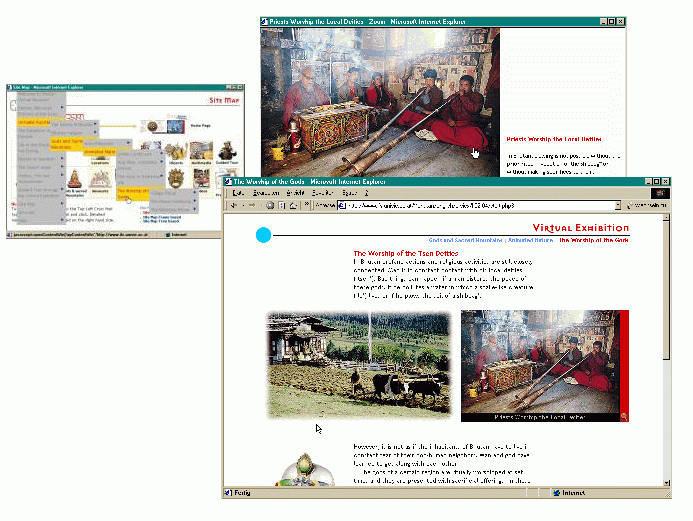Screen dimensions: 693x521
Task: Click the Internet zone icon in front status bar
Action: [557, 493]
